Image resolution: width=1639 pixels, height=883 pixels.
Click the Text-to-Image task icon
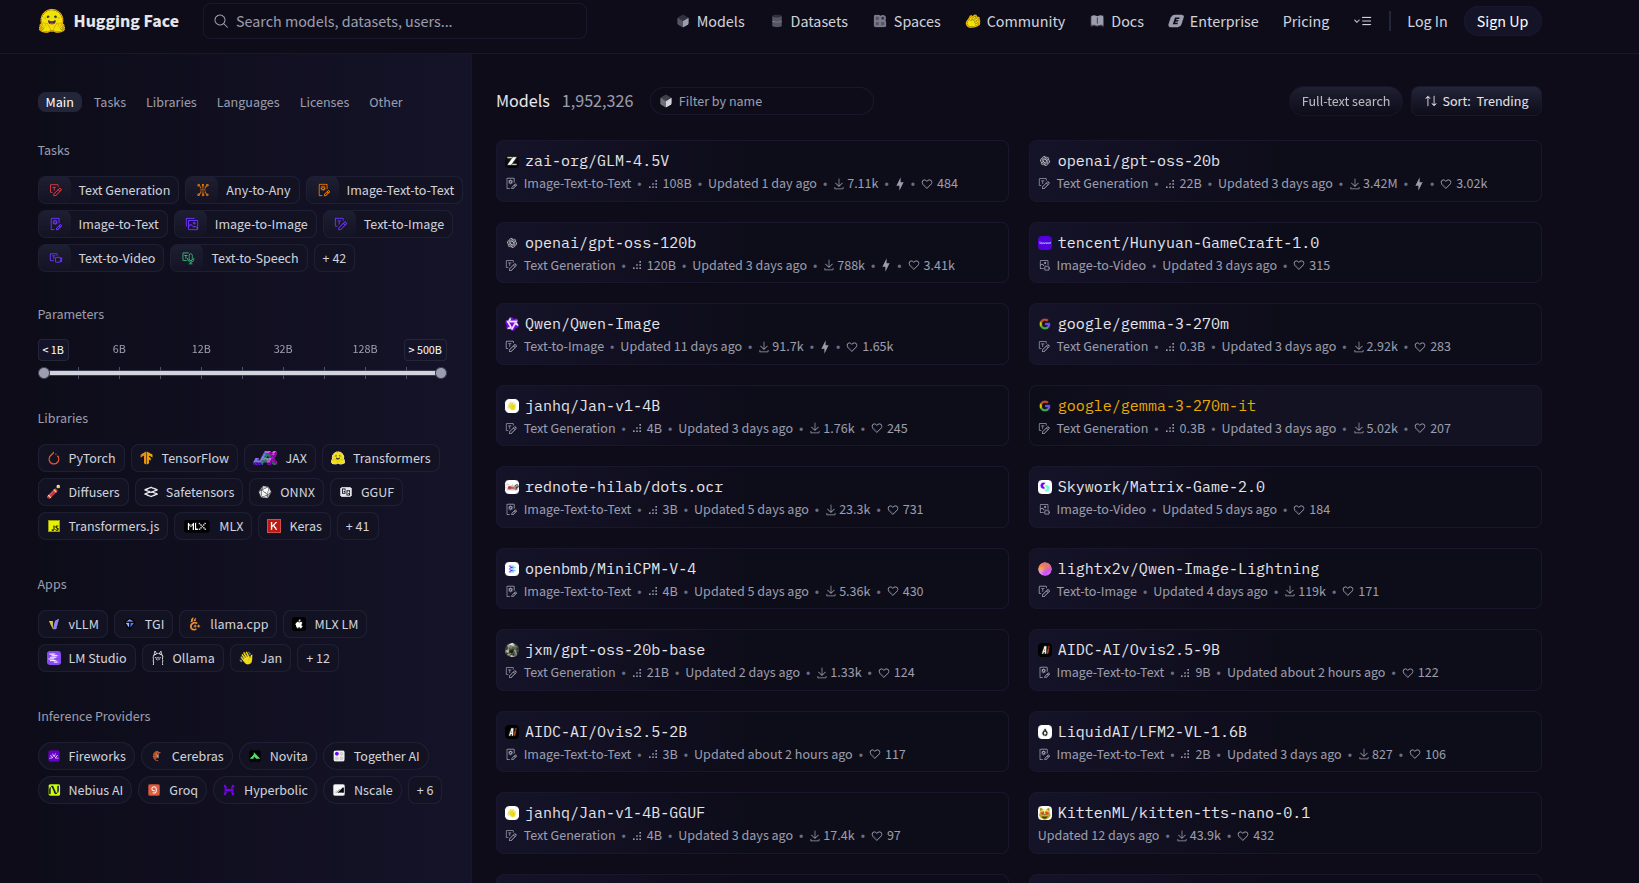(x=341, y=224)
